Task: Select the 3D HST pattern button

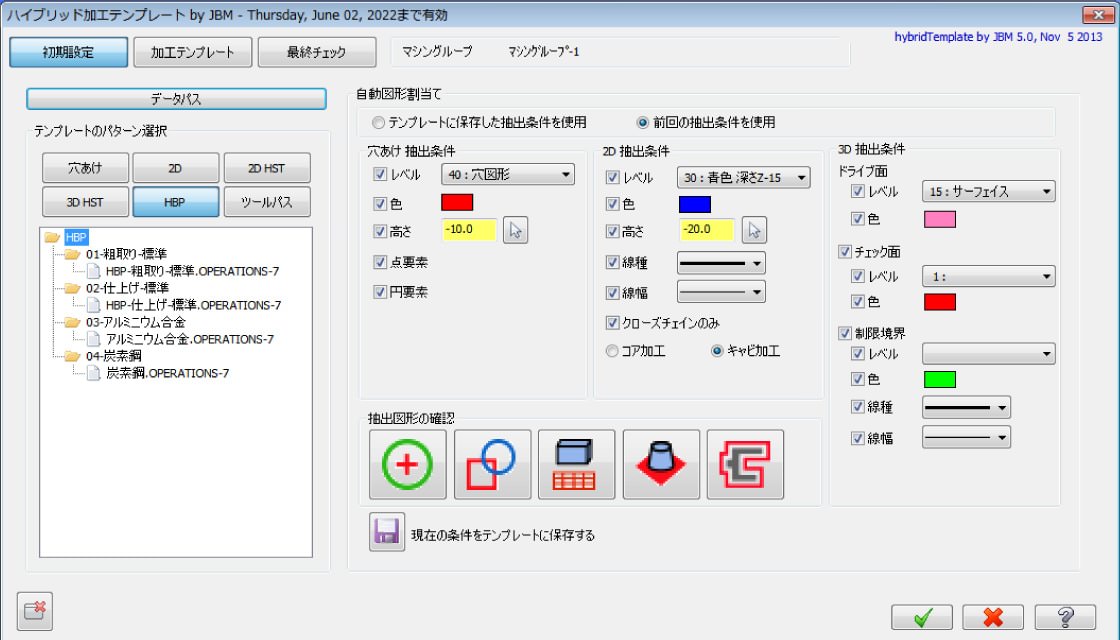Action: [85, 201]
